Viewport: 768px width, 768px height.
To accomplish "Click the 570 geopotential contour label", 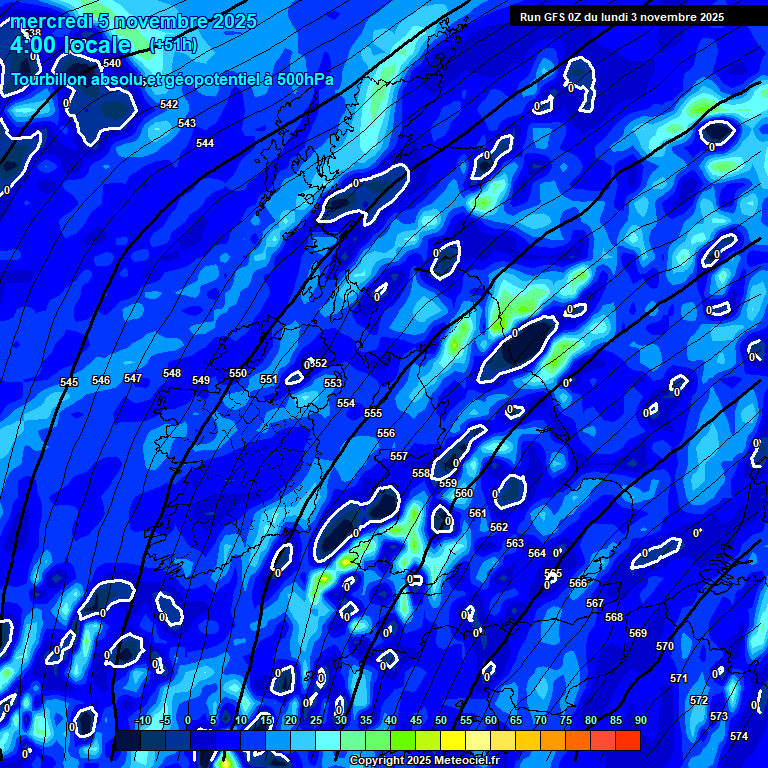I will [665, 646].
